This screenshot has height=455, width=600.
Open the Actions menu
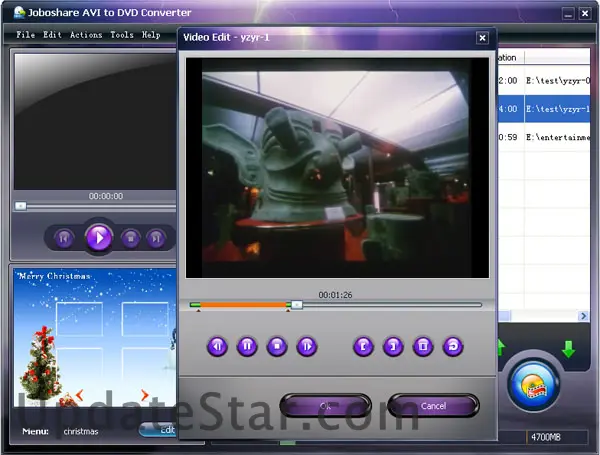pyautogui.click(x=85, y=34)
